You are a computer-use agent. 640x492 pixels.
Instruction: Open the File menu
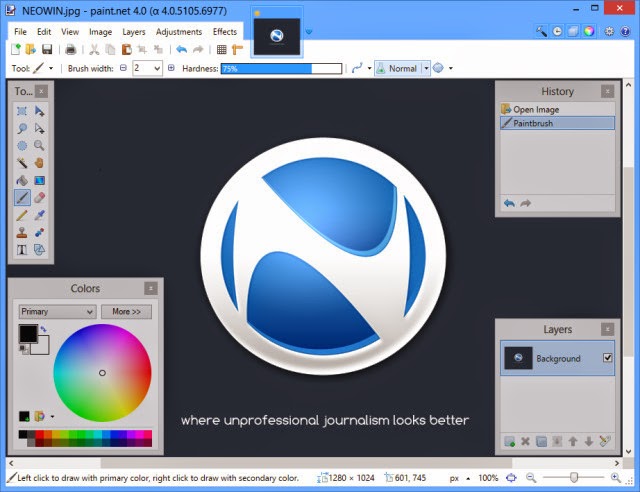click(20, 32)
